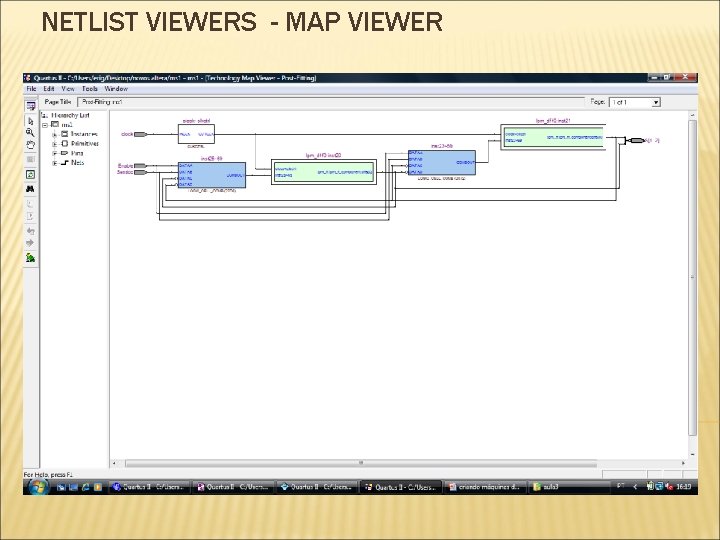Select Primitives in the hierarchy tree

point(84,144)
